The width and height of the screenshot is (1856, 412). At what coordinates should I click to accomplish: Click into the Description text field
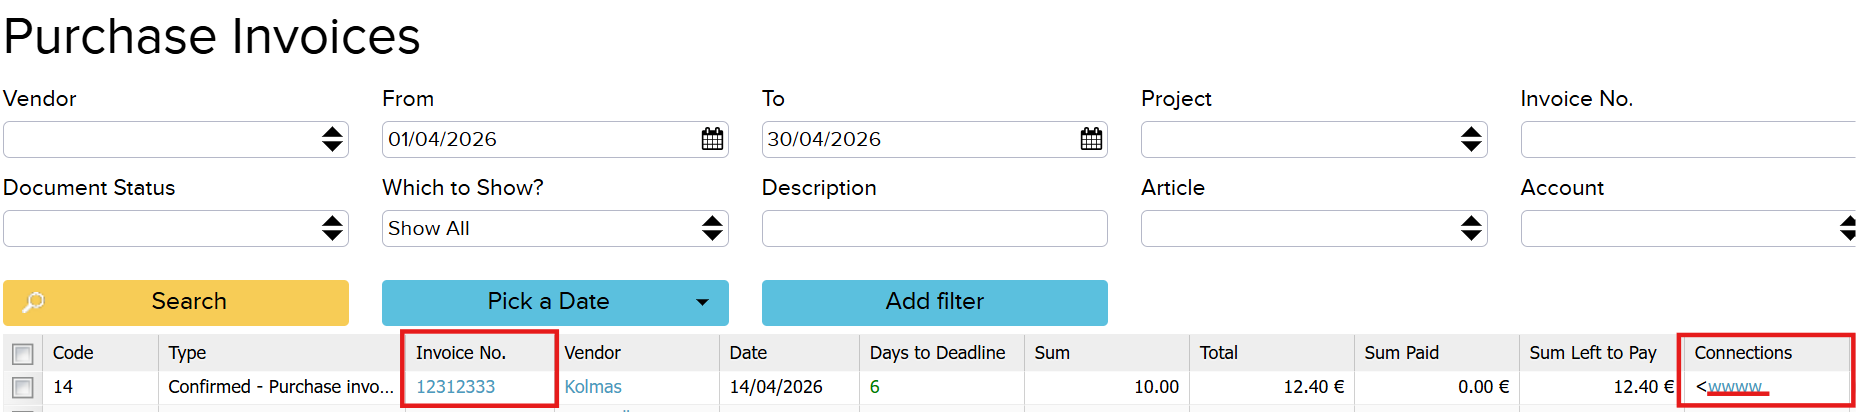(934, 228)
